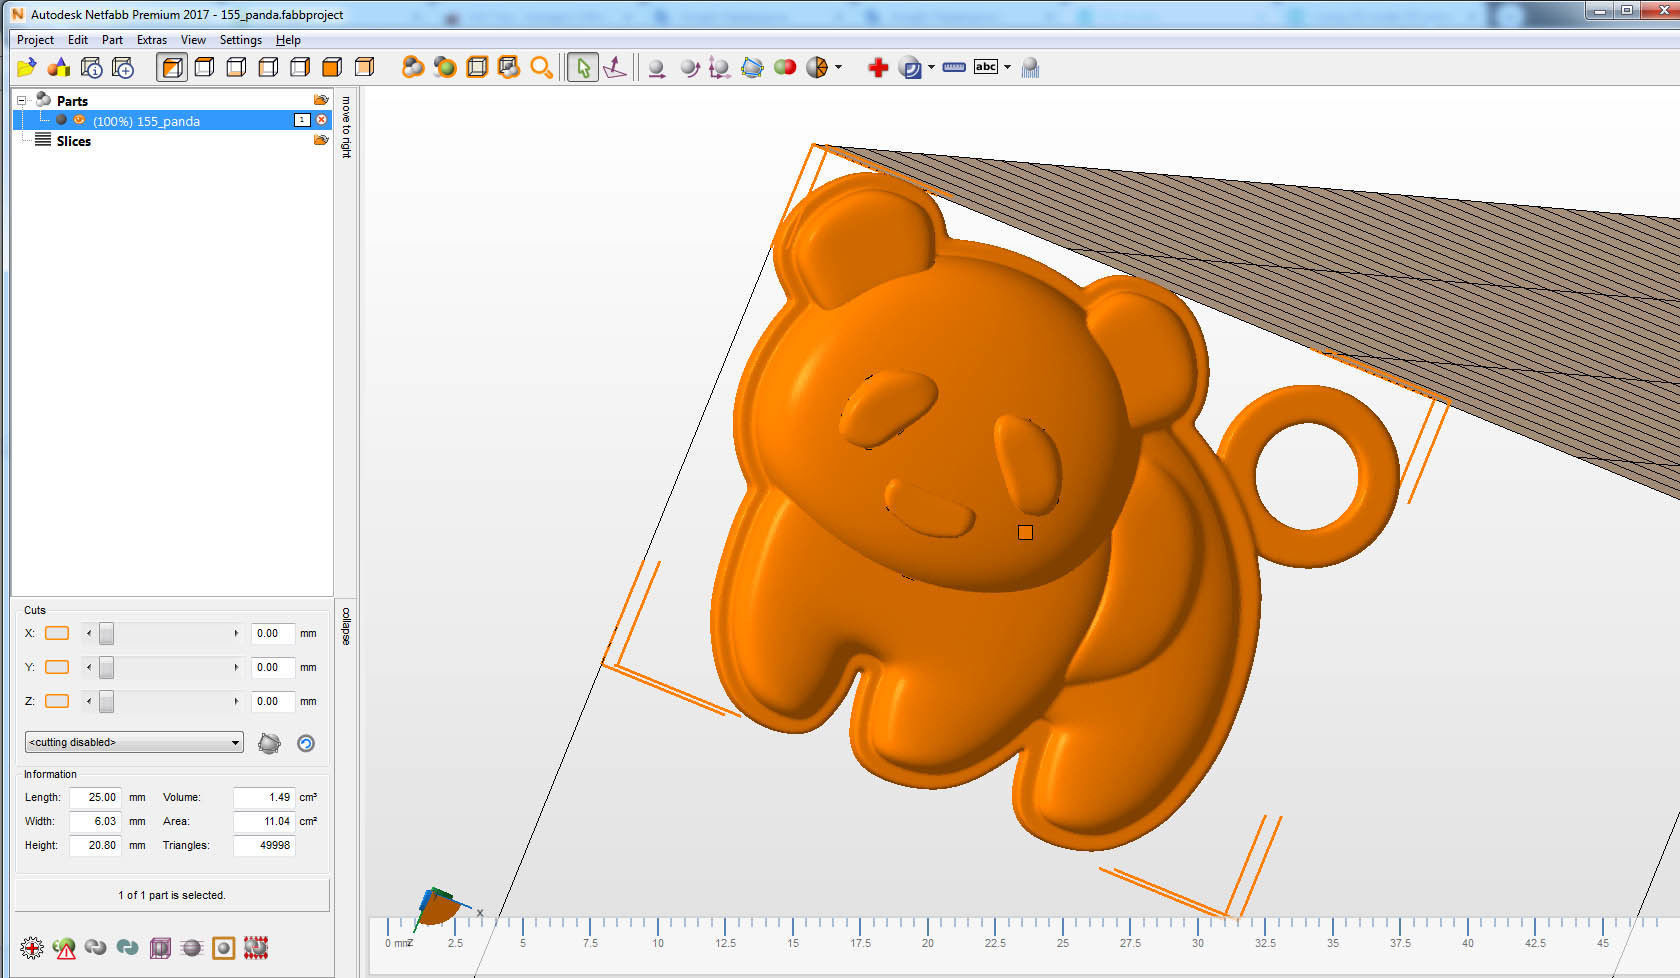Viewport: 1680px width, 978px height.
Task: Click the align to bottom plane tool
Action: pos(616,67)
